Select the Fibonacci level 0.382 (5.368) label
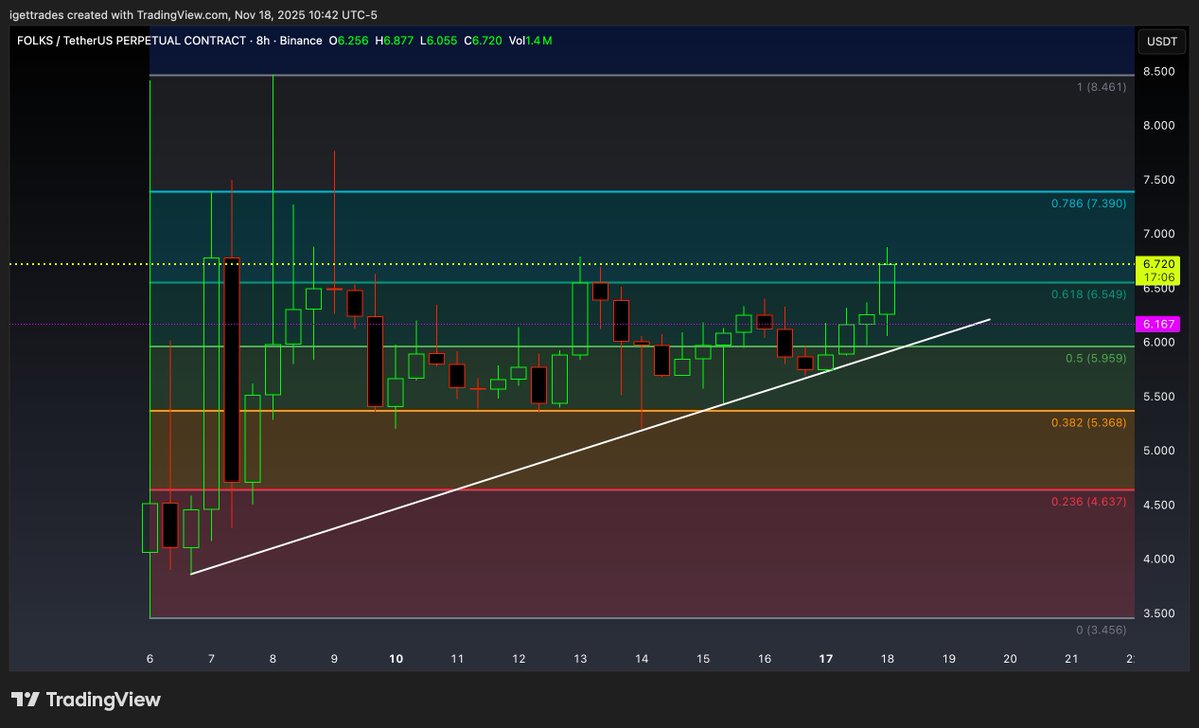The height and width of the screenshot is (728, 1199). [1088, 422]
